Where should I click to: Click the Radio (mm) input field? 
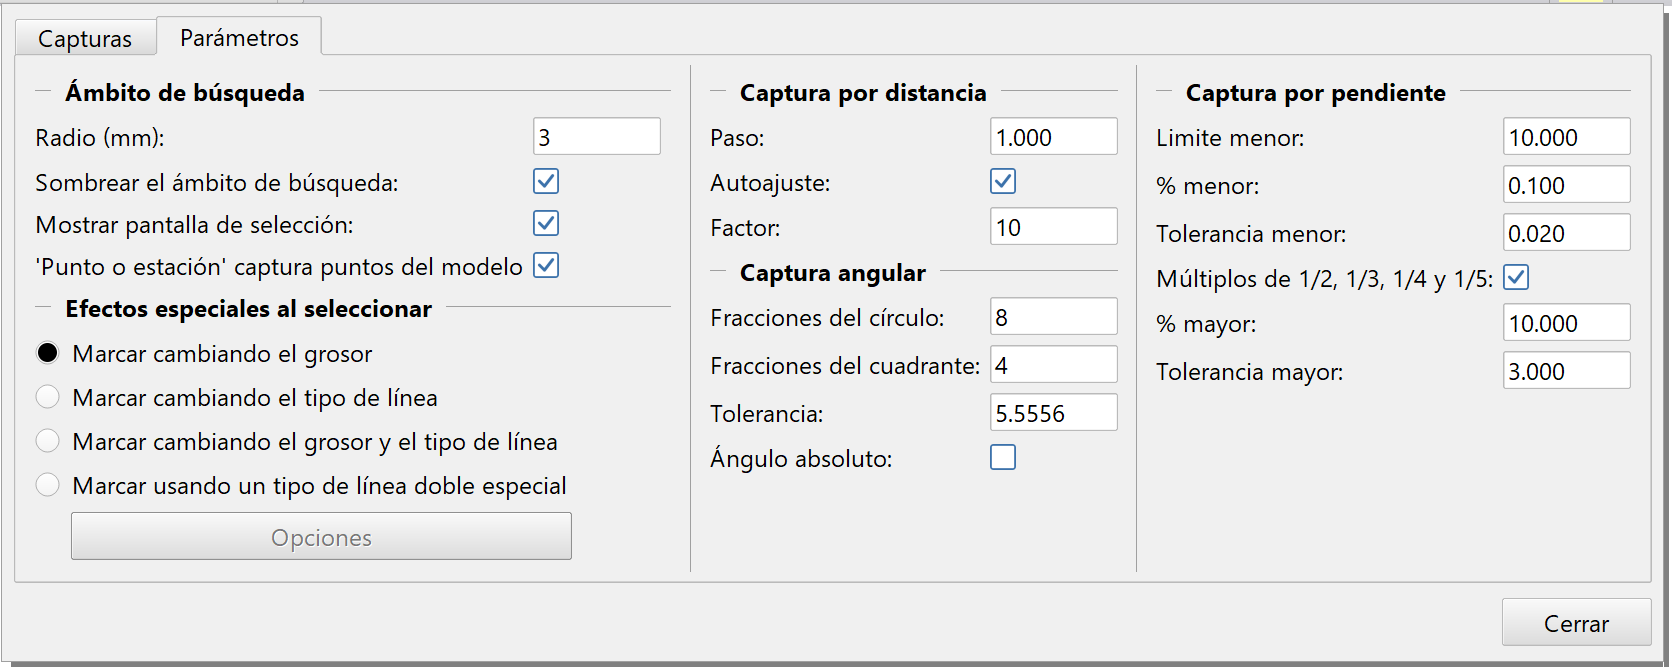(597, 137)
